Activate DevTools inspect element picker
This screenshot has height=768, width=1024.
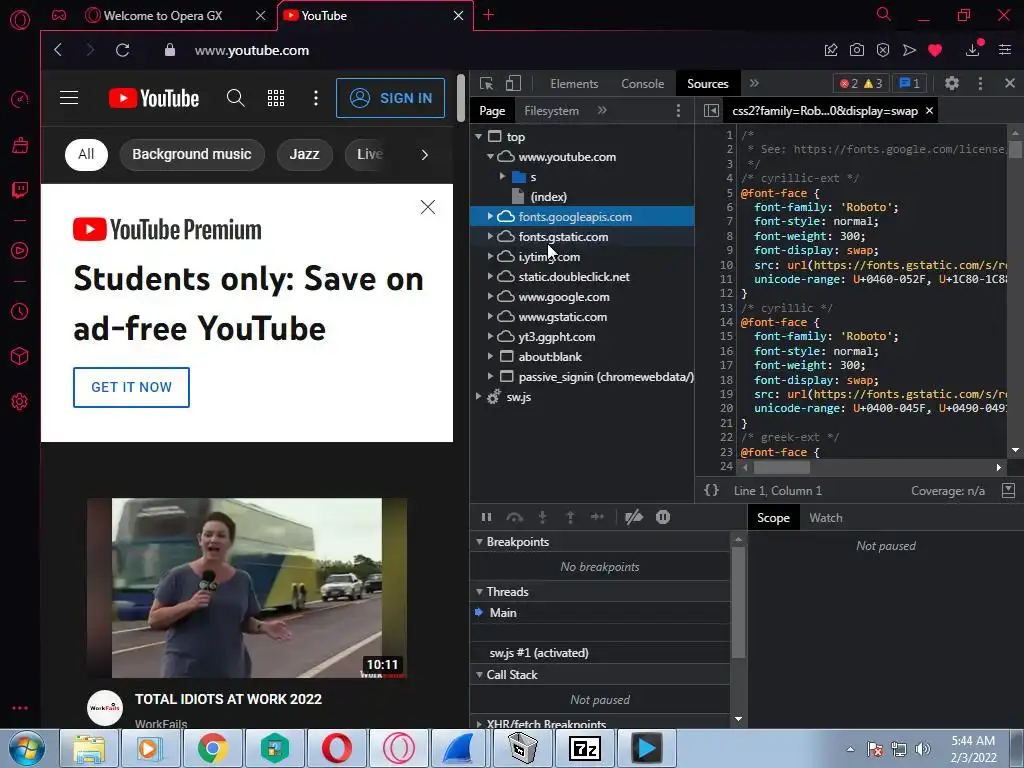pyautogui.click(x=487, y=84)
